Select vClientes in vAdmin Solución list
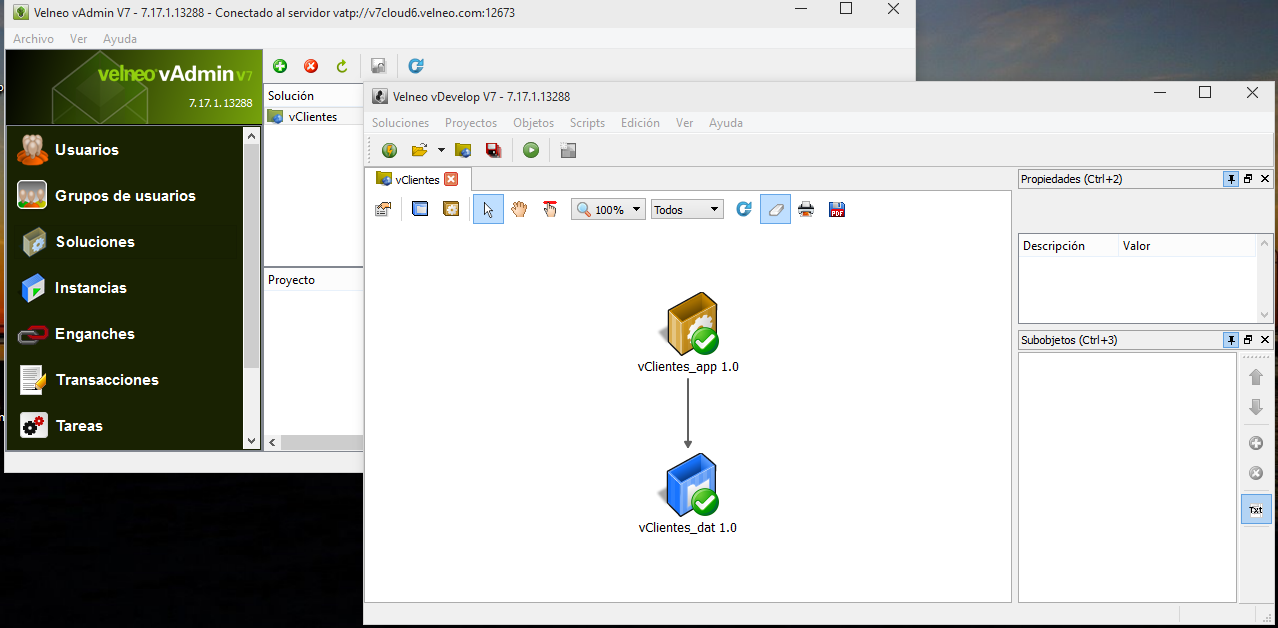The height and width of the screenshot is (628, 1278). tap(313, 116)
